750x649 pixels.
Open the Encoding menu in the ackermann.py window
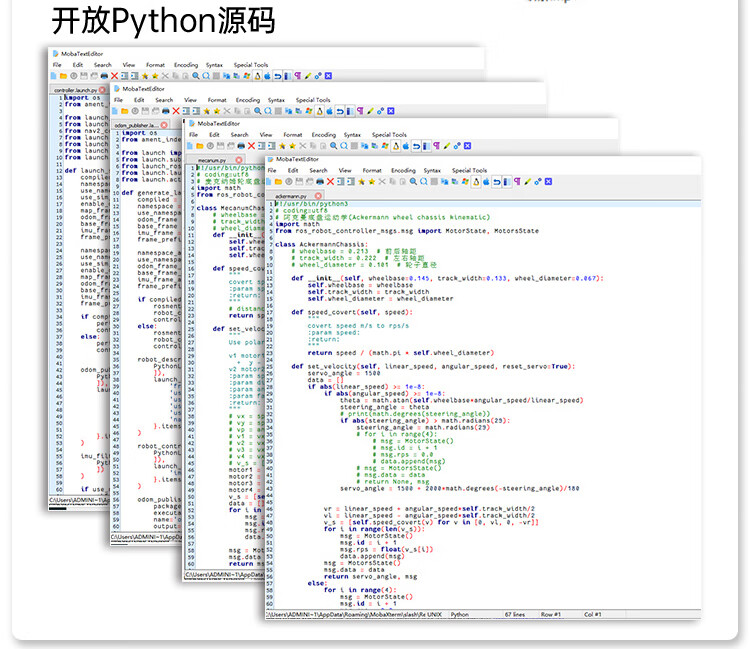[x=403, y=171]
